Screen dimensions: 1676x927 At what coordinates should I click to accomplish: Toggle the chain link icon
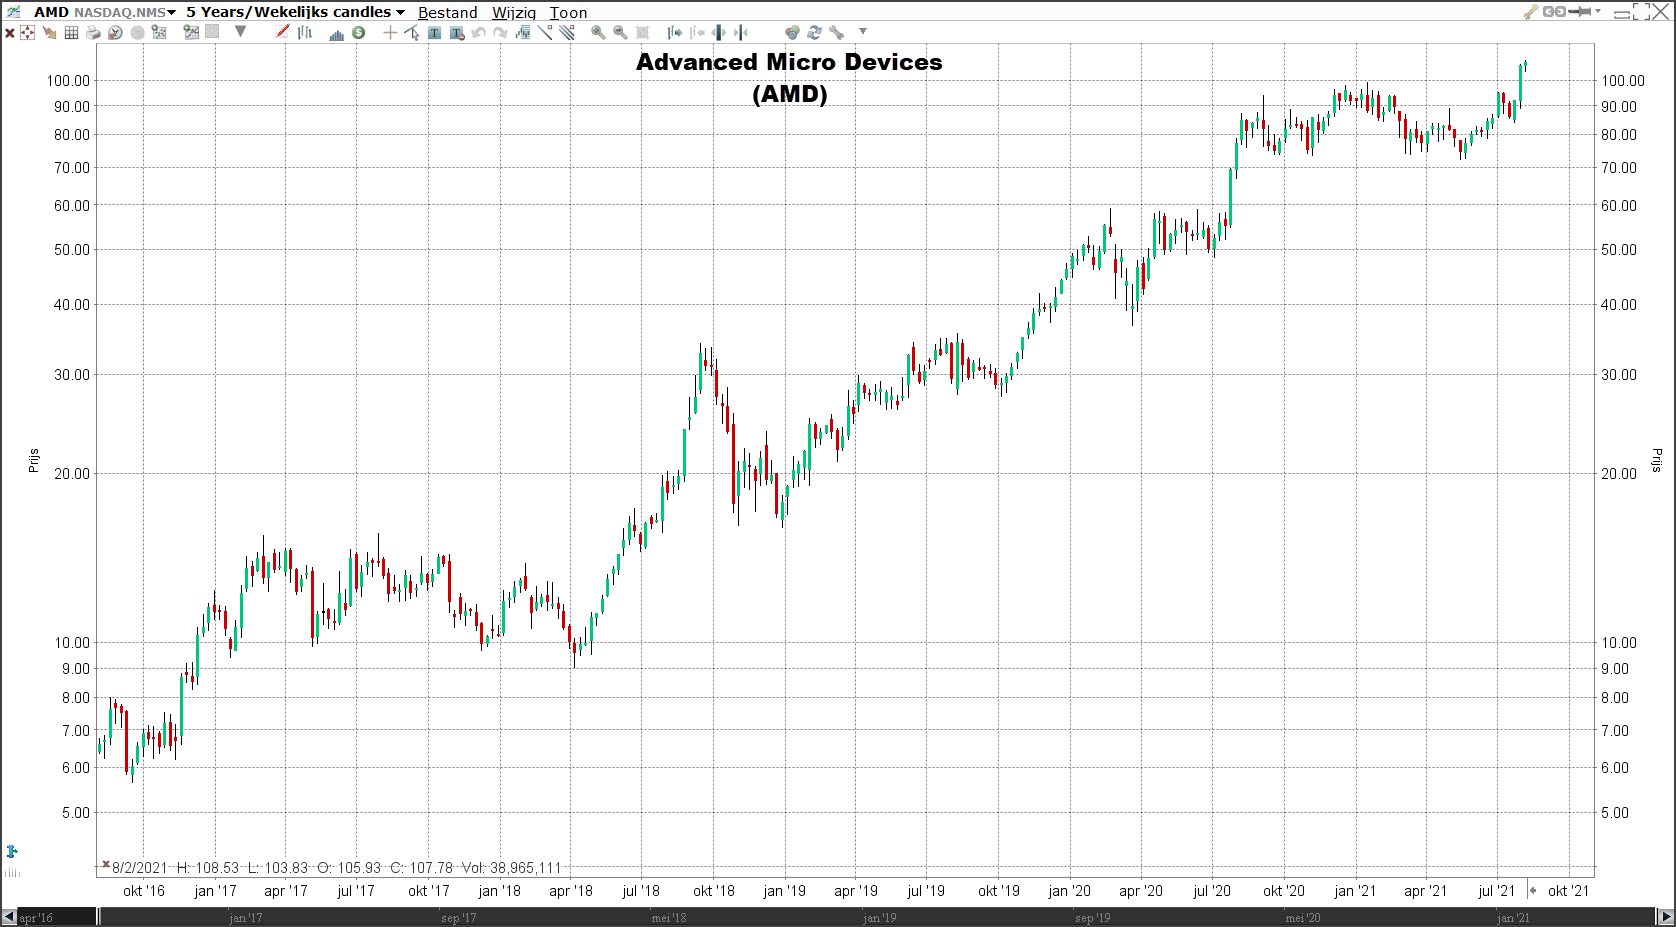(1555, 12)
